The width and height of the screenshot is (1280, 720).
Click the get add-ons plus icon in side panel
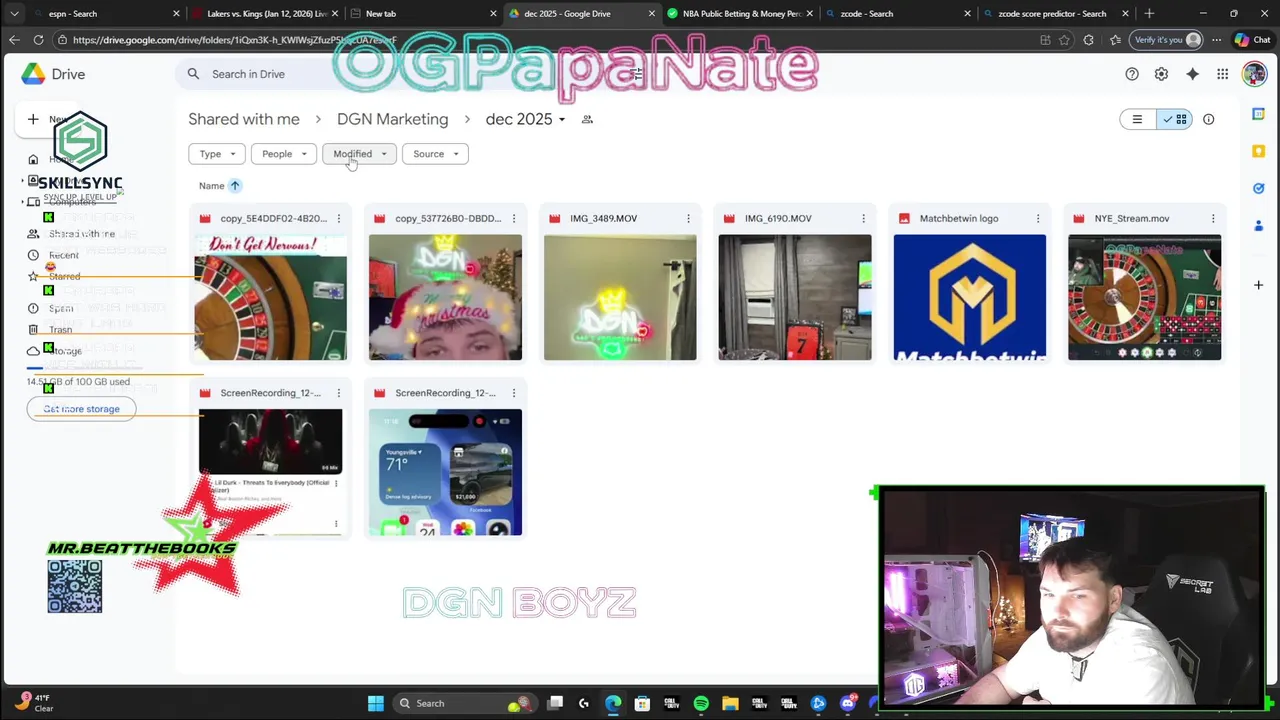(x=1259, y=285)
